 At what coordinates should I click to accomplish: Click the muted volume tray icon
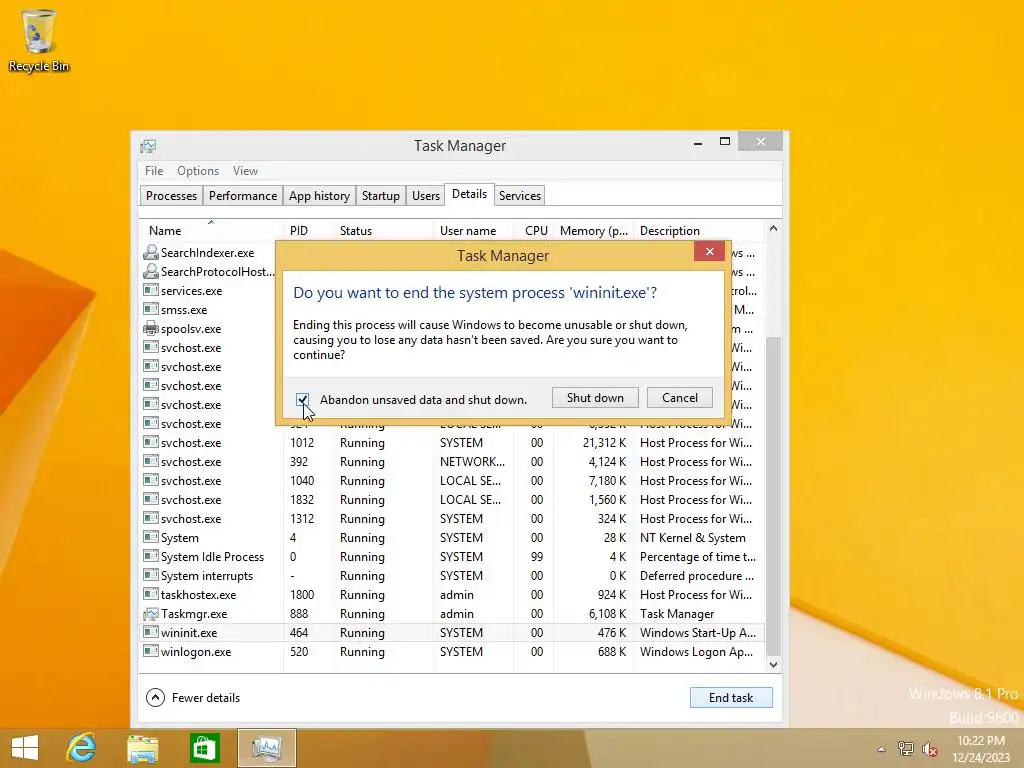930,749
